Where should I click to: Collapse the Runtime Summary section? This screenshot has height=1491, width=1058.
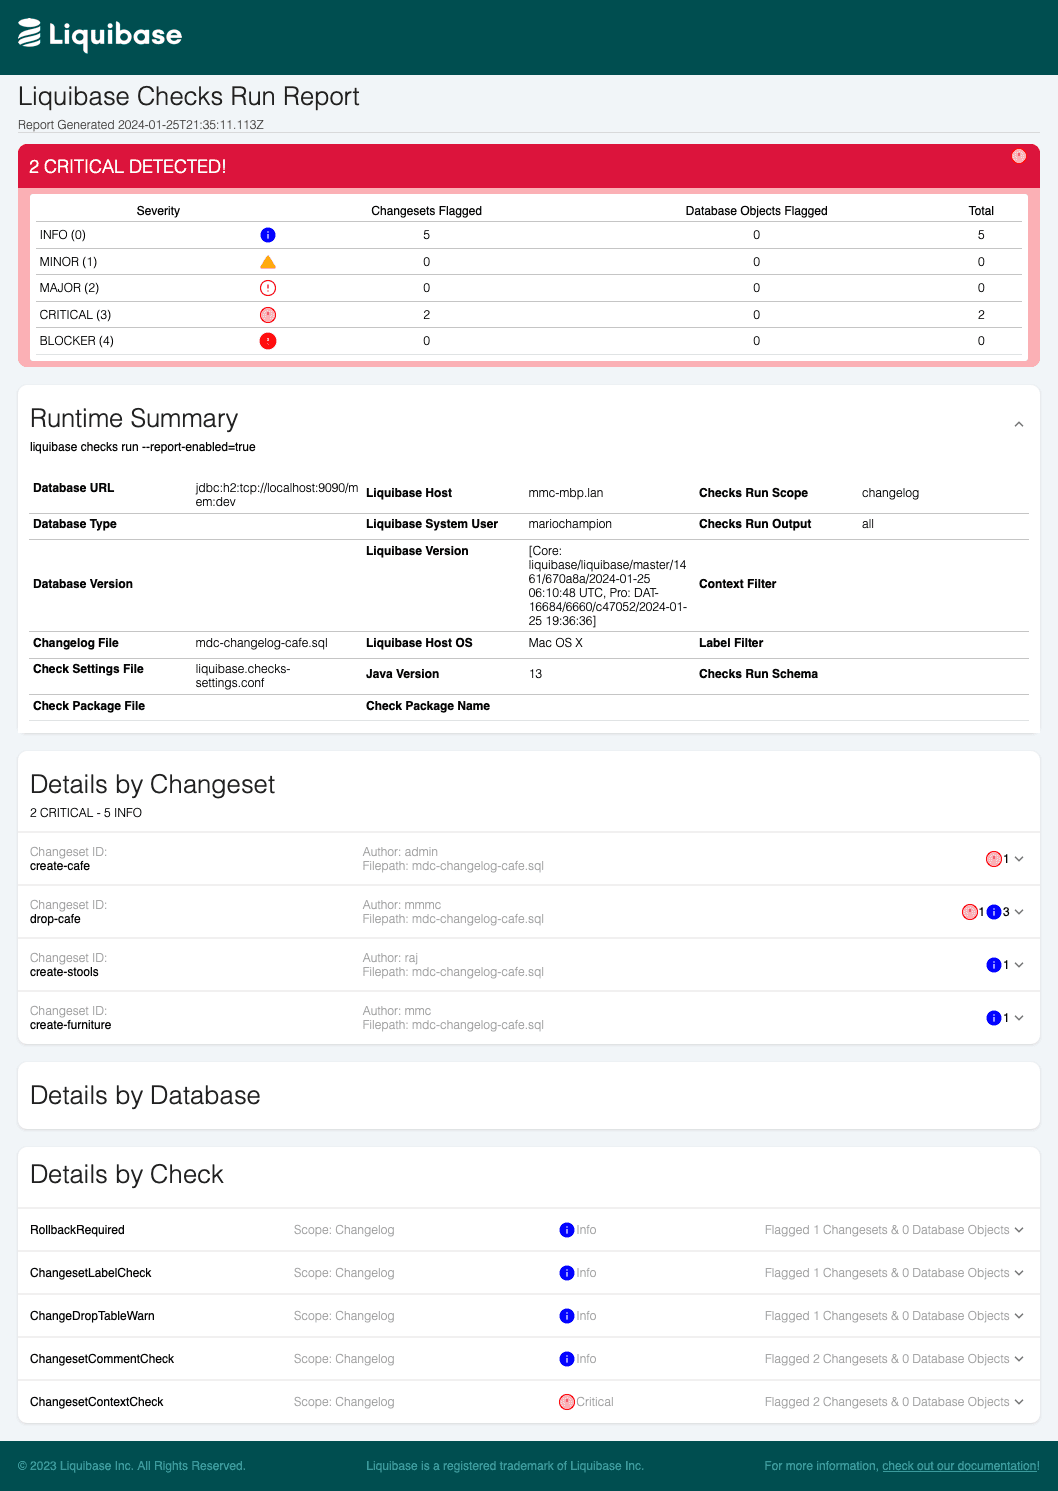1018,424
